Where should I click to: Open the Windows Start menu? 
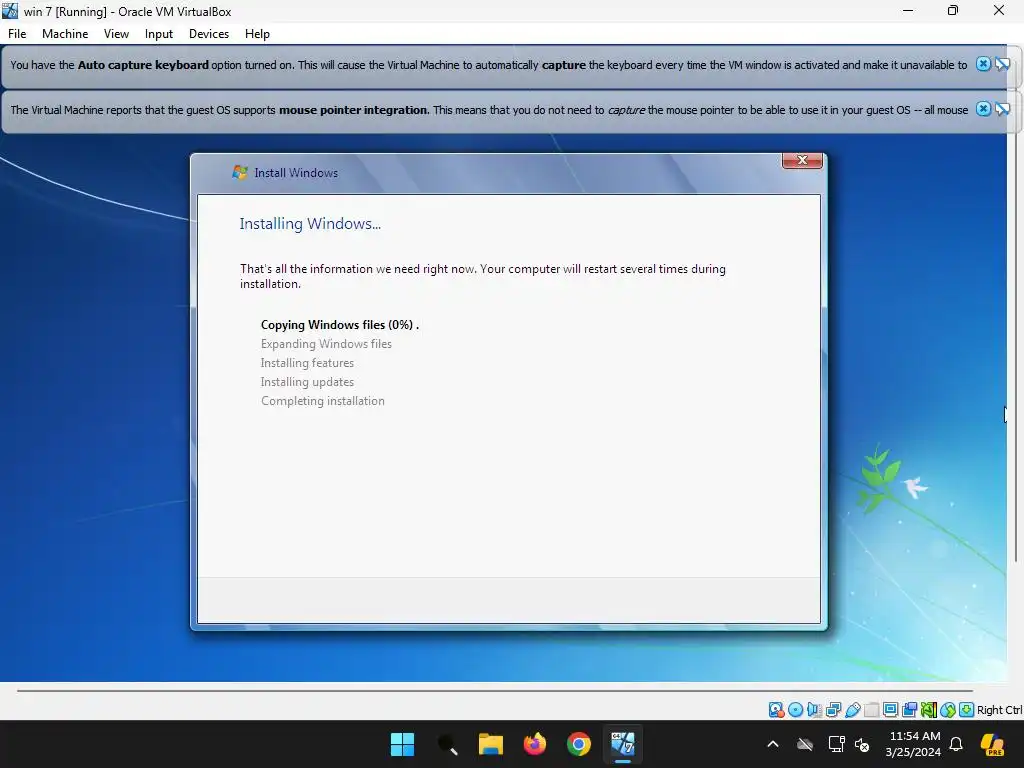point(402,744)
